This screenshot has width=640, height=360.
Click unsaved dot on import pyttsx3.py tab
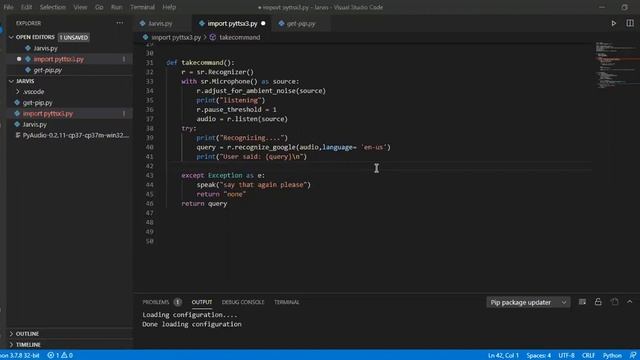coord(263,23)
